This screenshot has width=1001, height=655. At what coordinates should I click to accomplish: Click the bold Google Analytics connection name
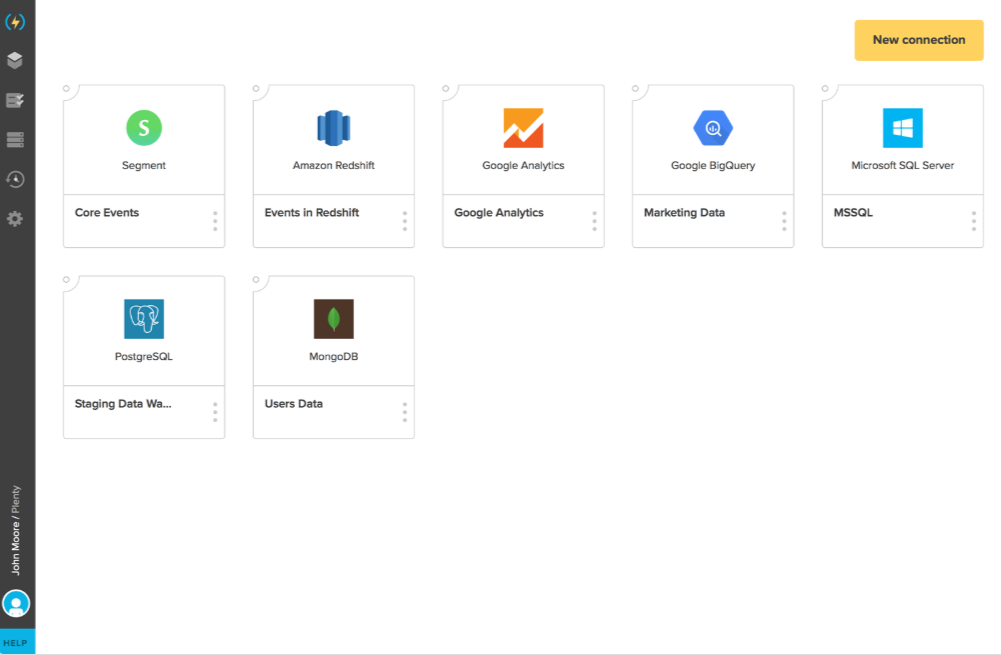pos(499,213)
